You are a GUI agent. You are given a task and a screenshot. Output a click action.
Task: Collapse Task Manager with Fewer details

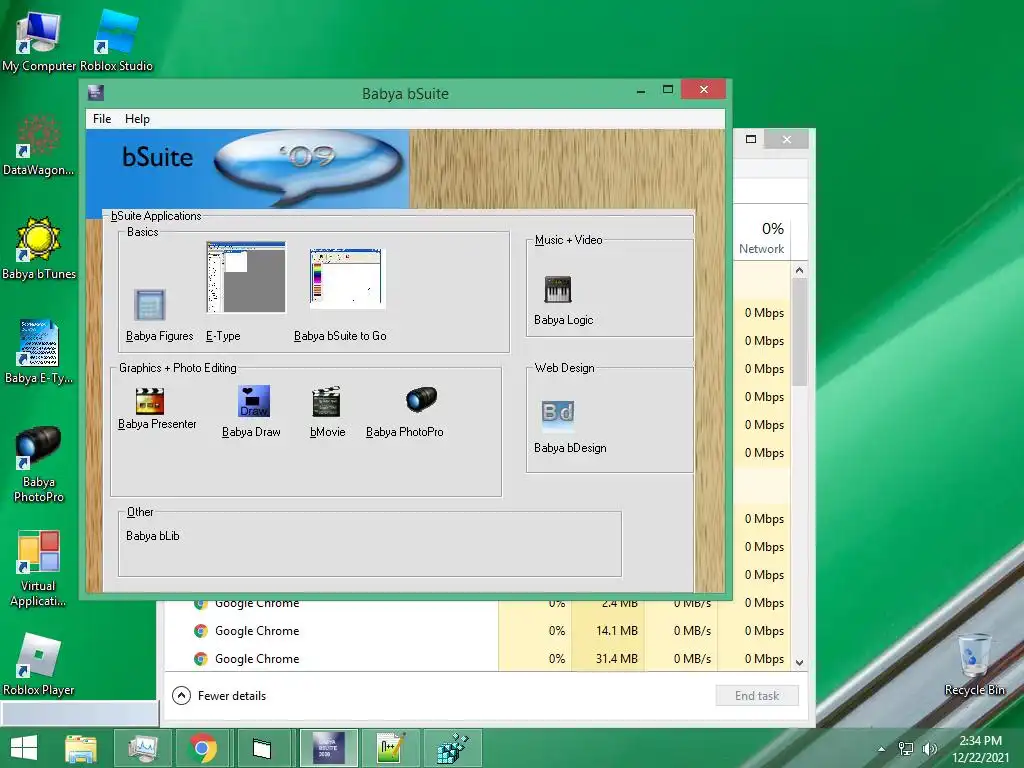click(219, 696)
